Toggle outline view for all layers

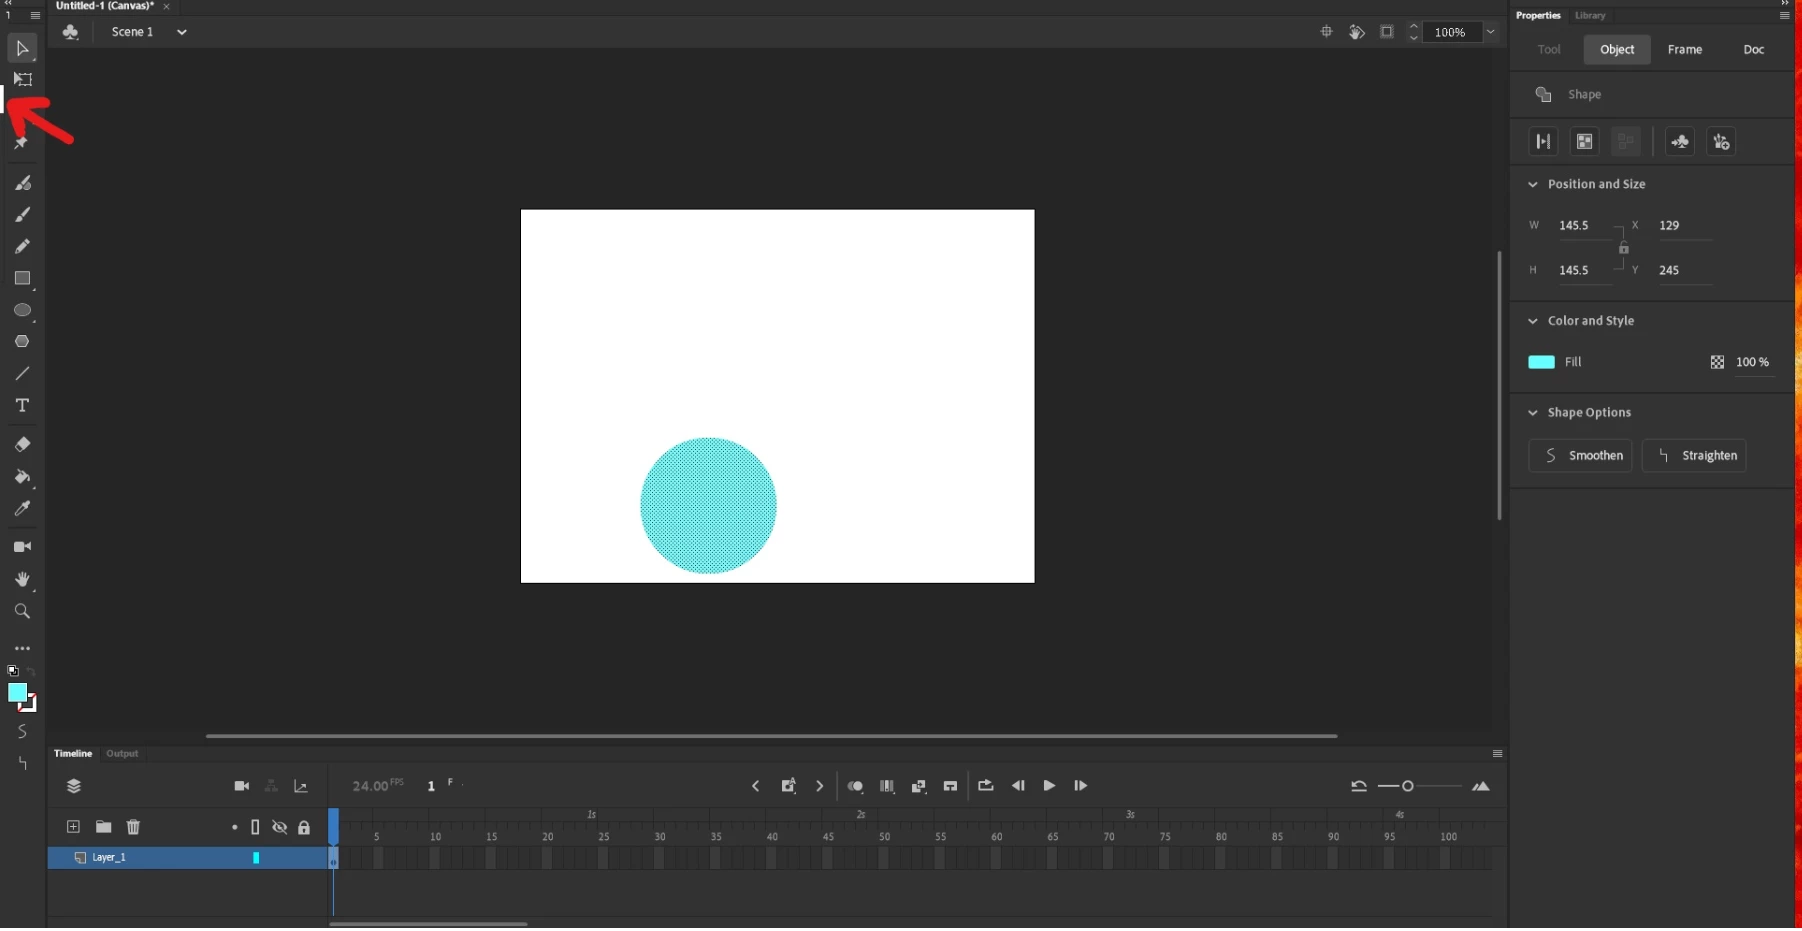[x=255, y=828]
